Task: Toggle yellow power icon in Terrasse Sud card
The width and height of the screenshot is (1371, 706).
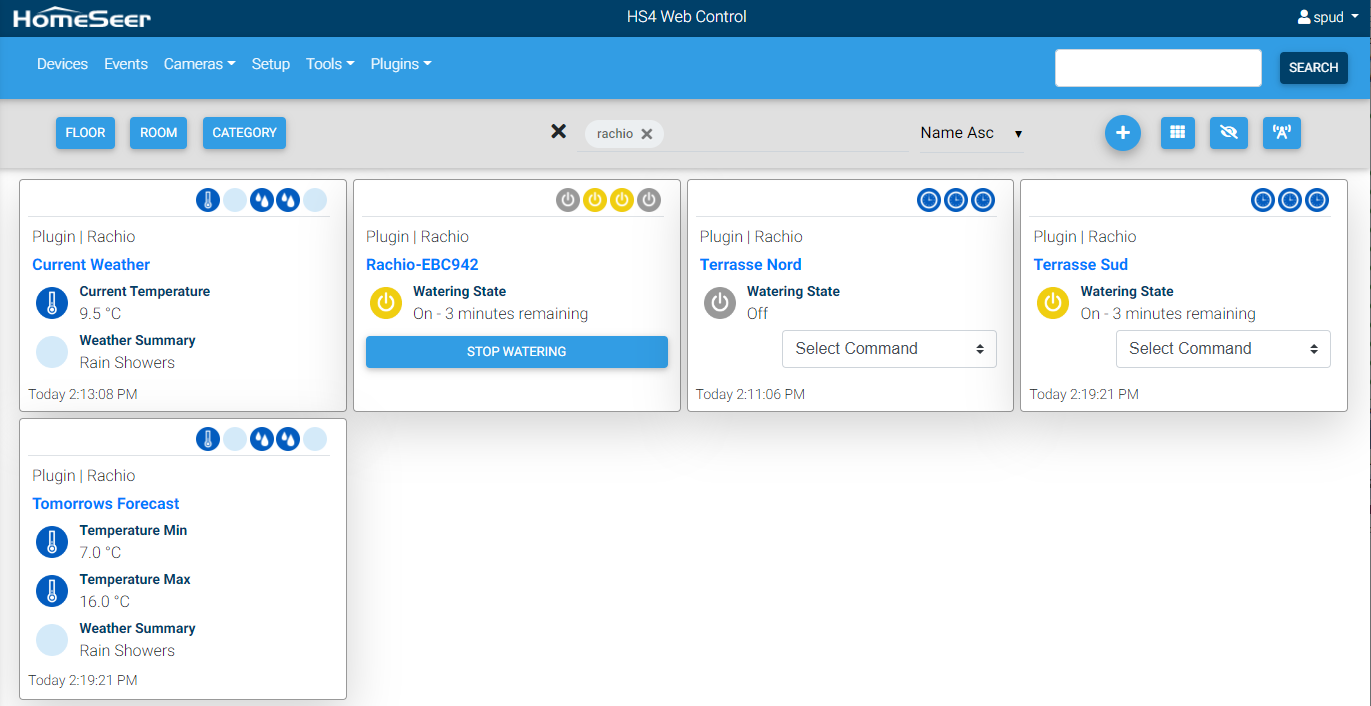Action: [1053, 303]
